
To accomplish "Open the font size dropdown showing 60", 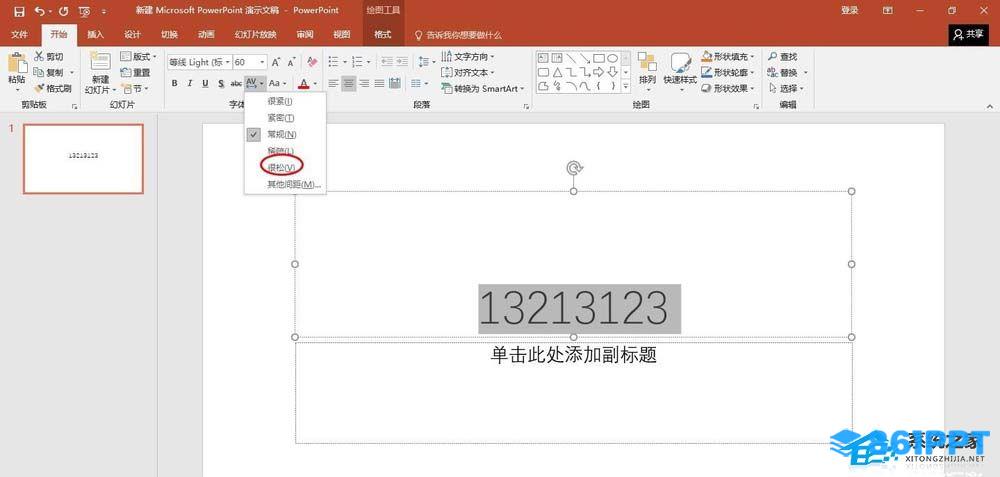I will 262,62.
